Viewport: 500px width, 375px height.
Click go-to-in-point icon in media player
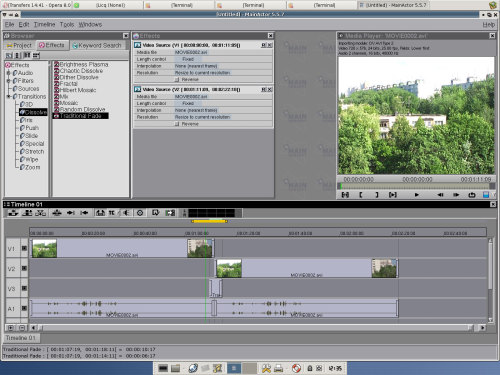[x=345, y=195]
